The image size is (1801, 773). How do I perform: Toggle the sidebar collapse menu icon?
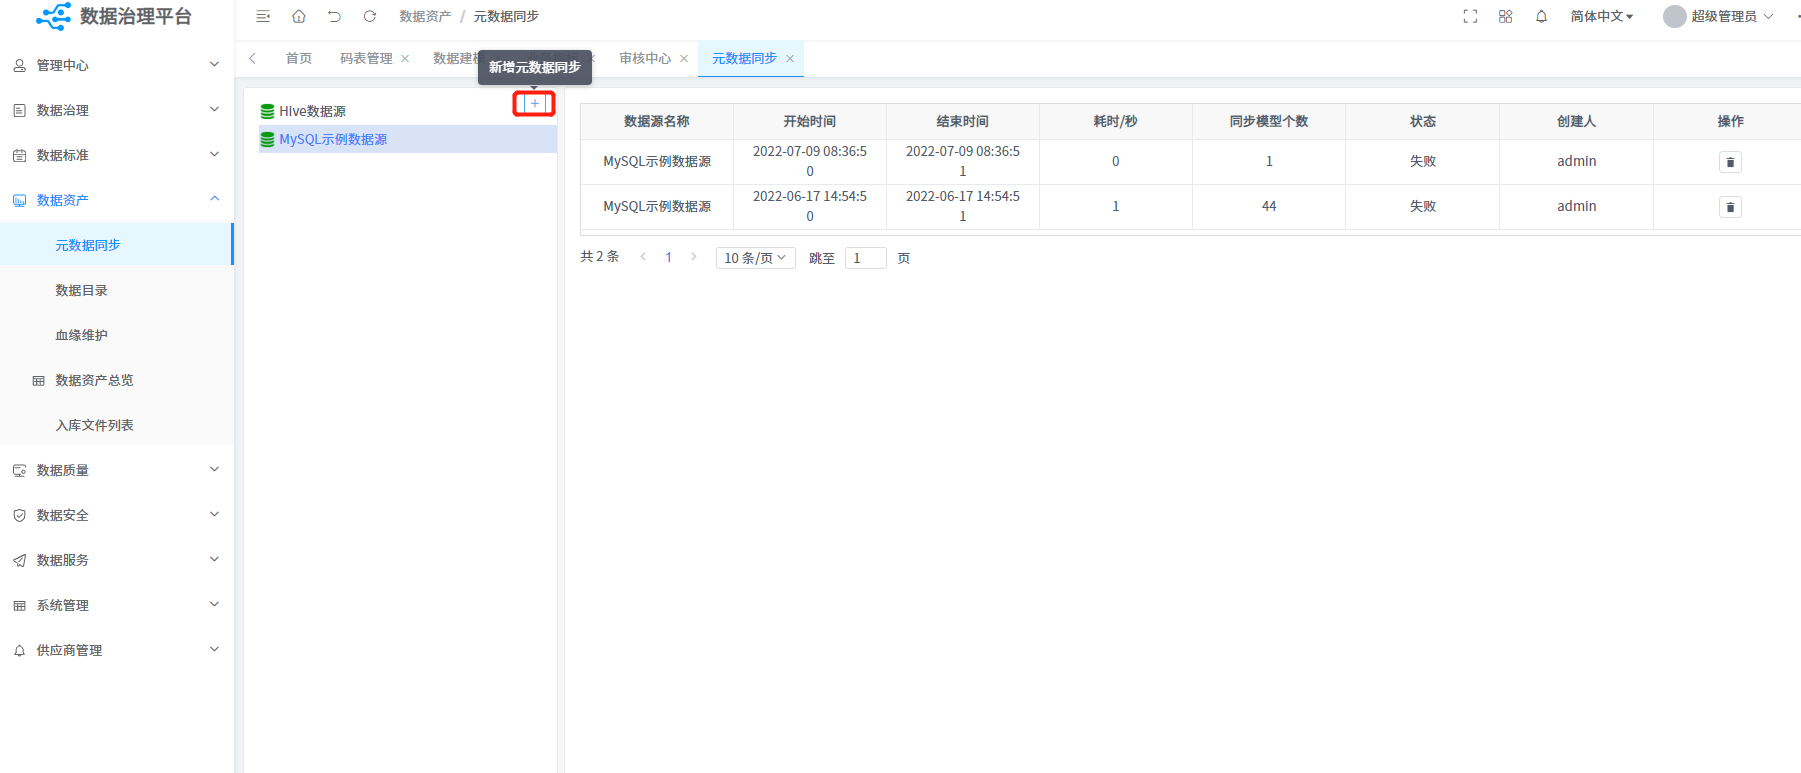[x=263, y=16]
